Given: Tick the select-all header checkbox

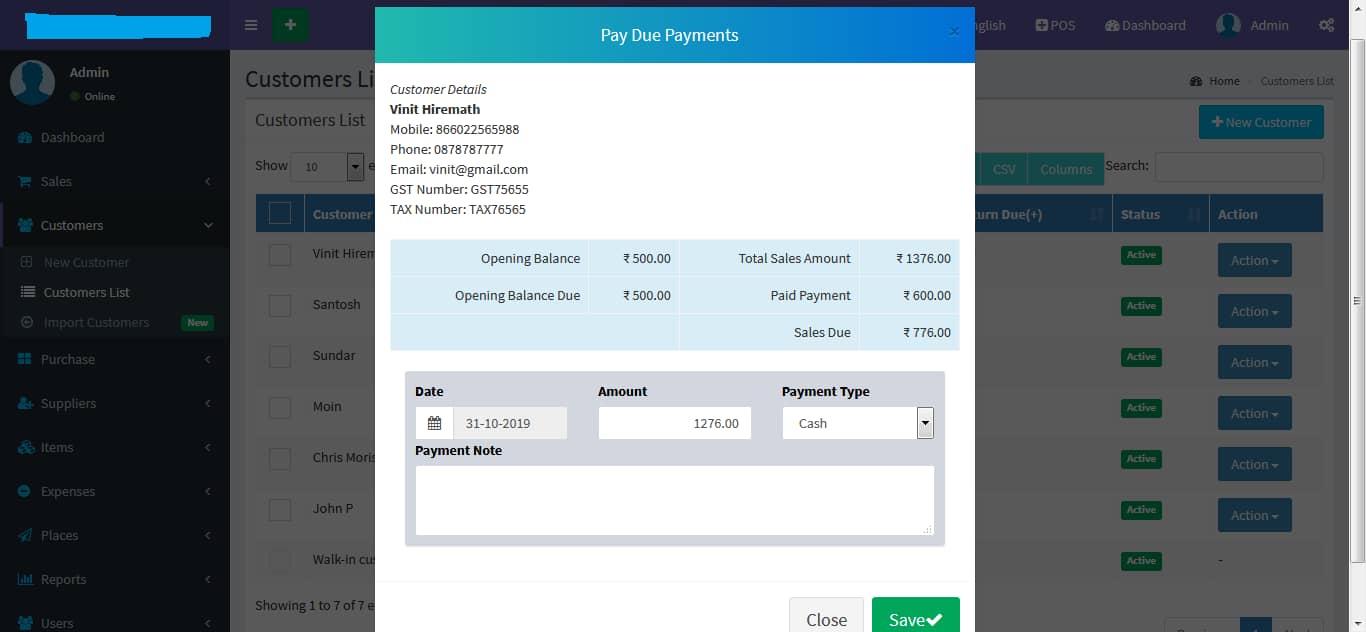Looking at the screenshot, I should coord(280,213).
